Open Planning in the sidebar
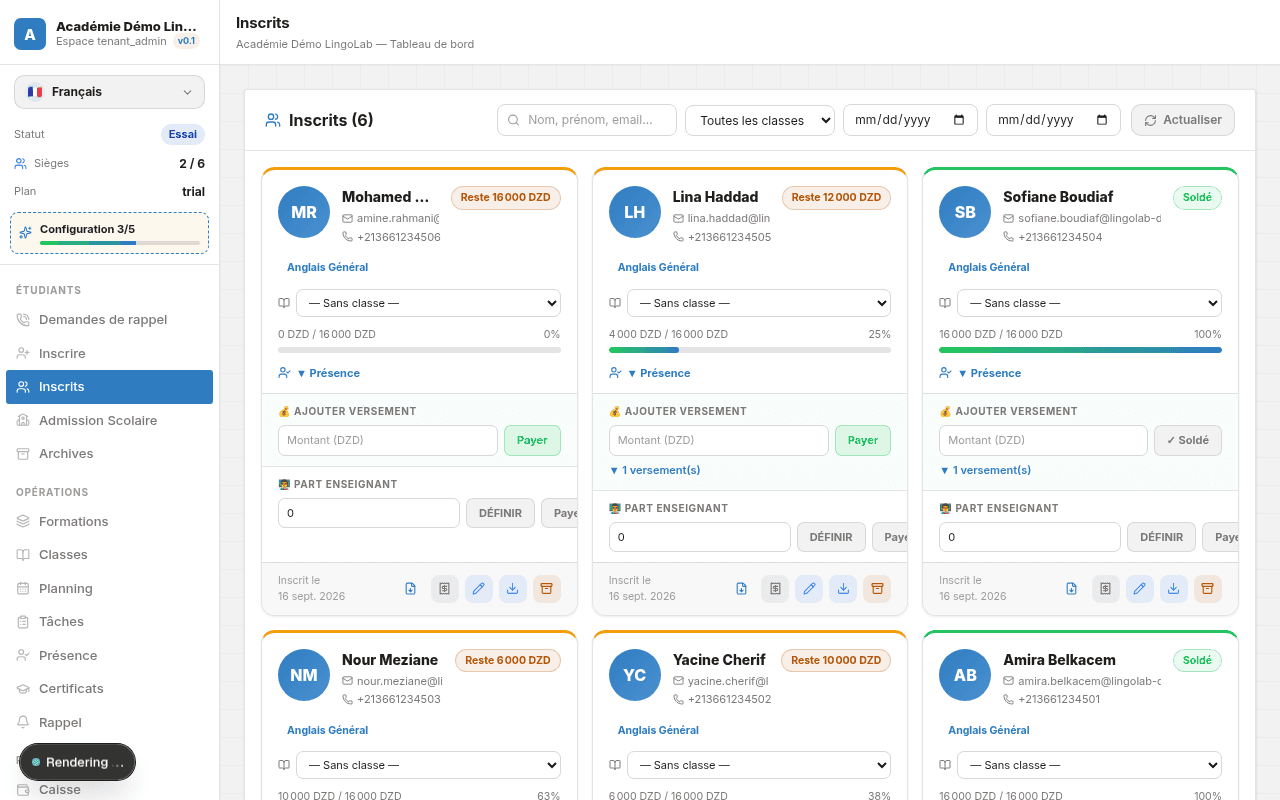The height and width of the screenshot is (800, 1280). 110,589
